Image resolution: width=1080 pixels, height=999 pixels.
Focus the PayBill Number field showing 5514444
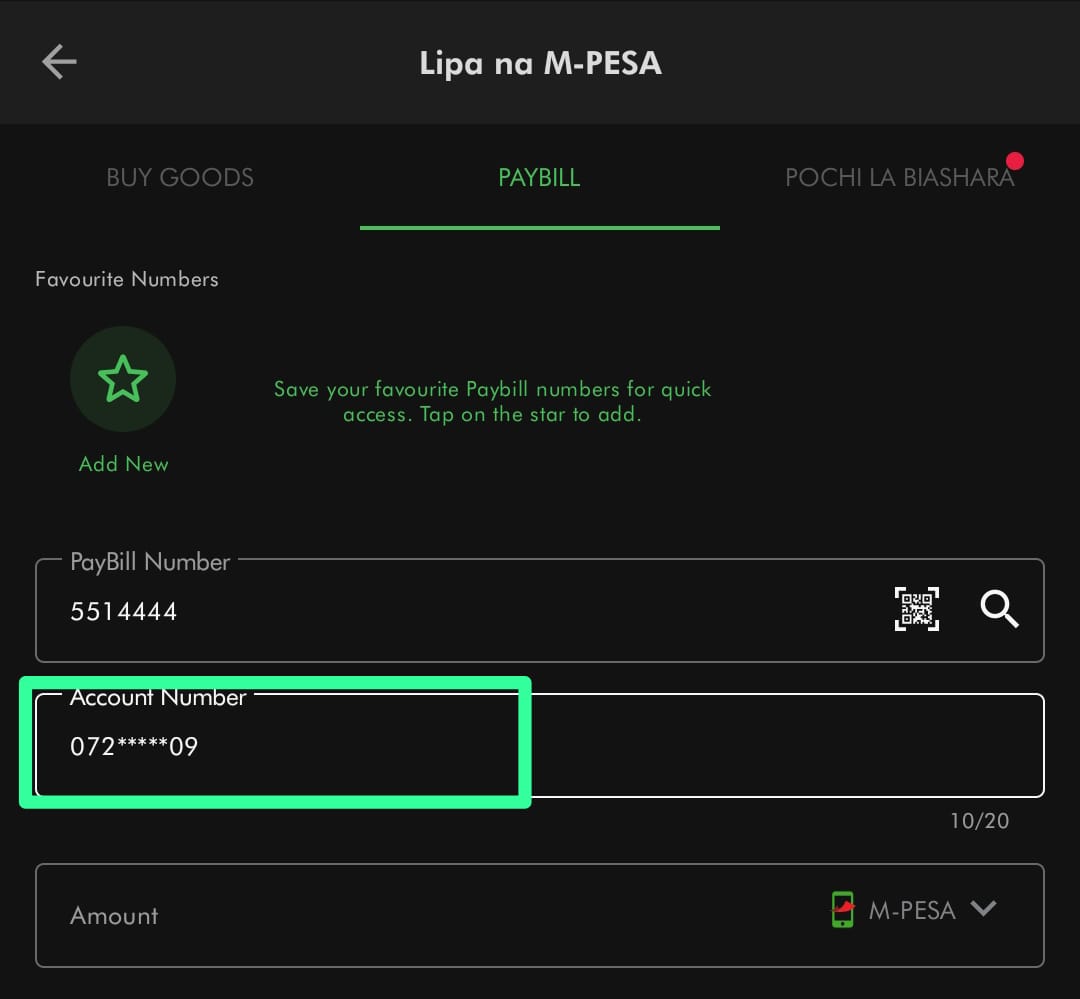[450, 612]
